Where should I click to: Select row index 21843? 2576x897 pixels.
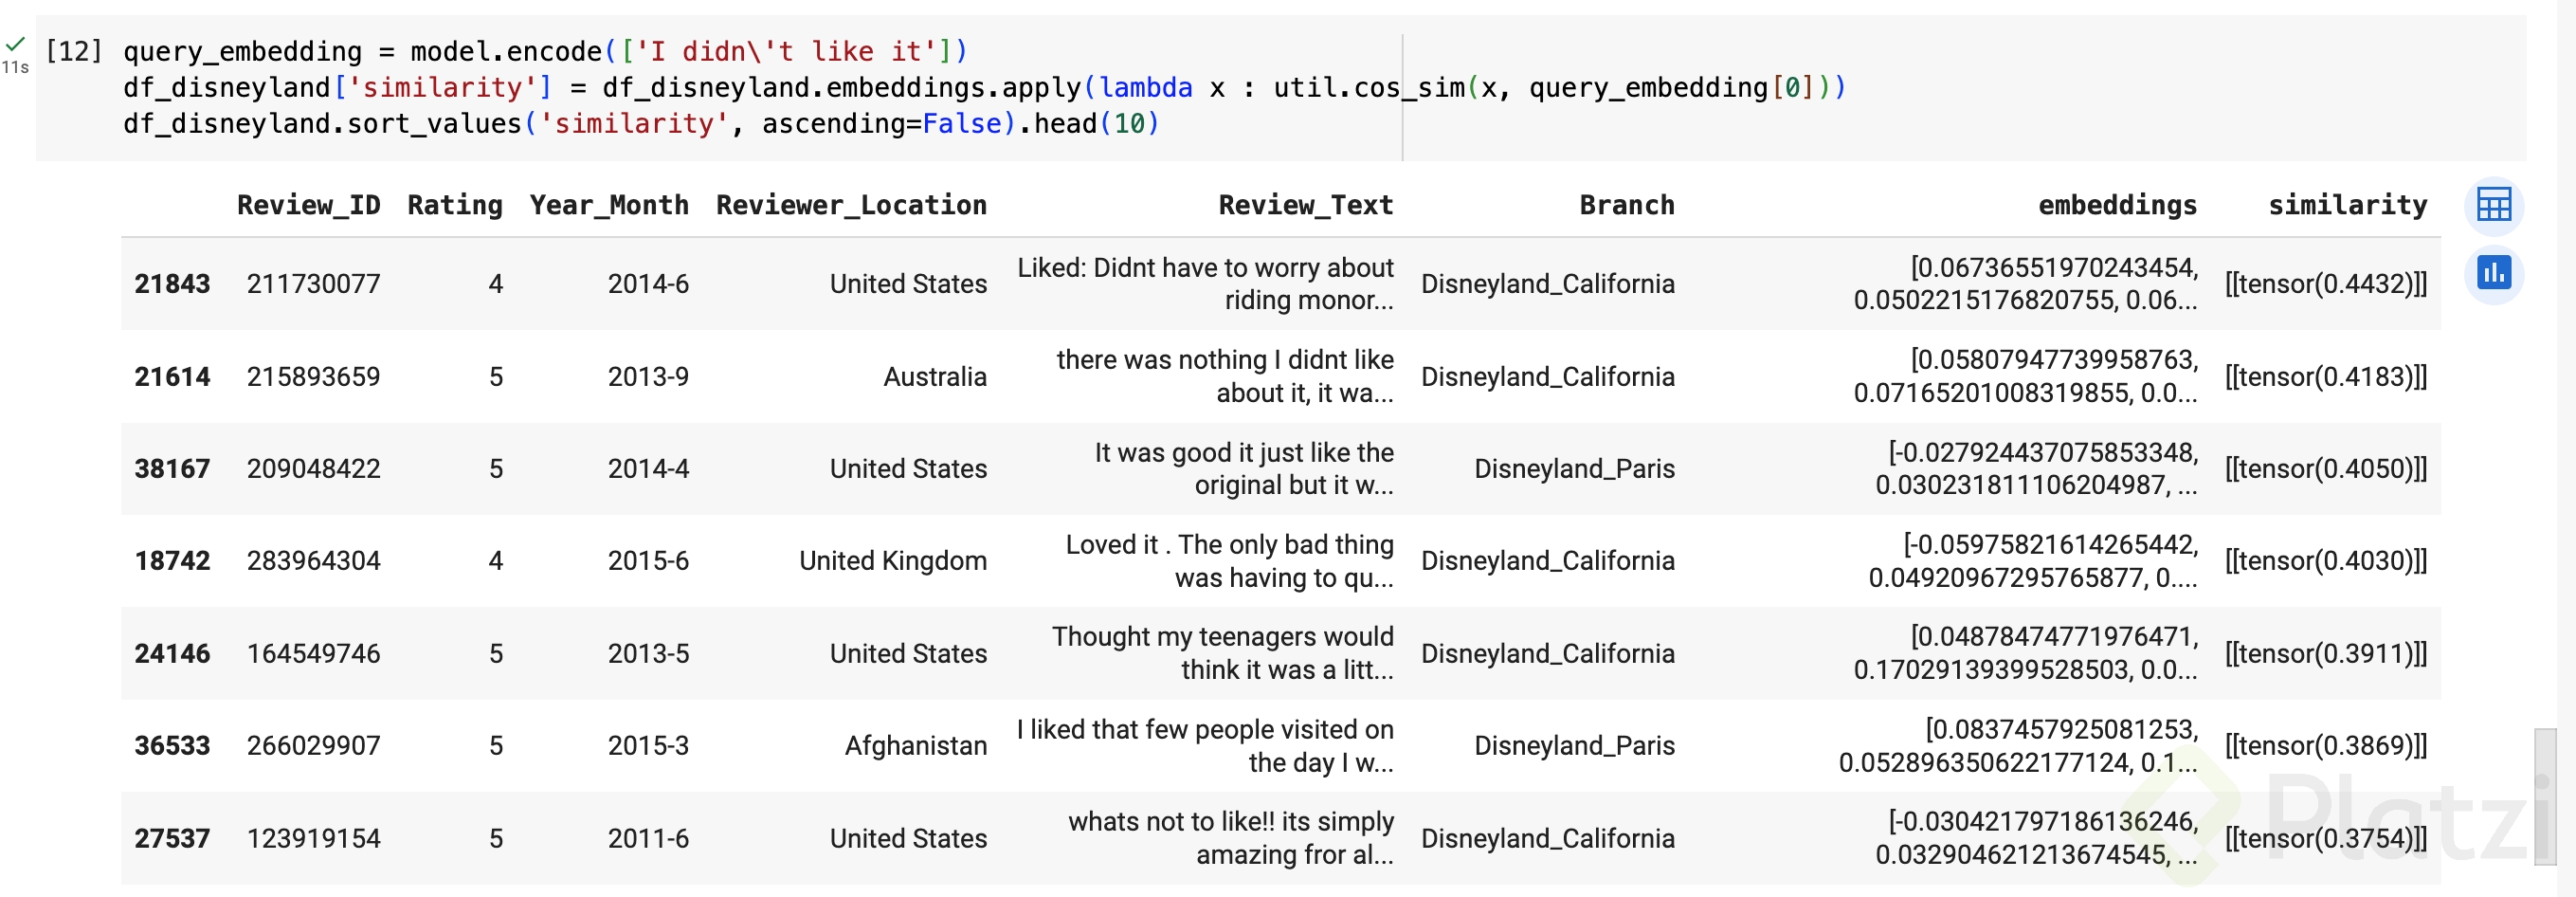[x=172, y=284]
